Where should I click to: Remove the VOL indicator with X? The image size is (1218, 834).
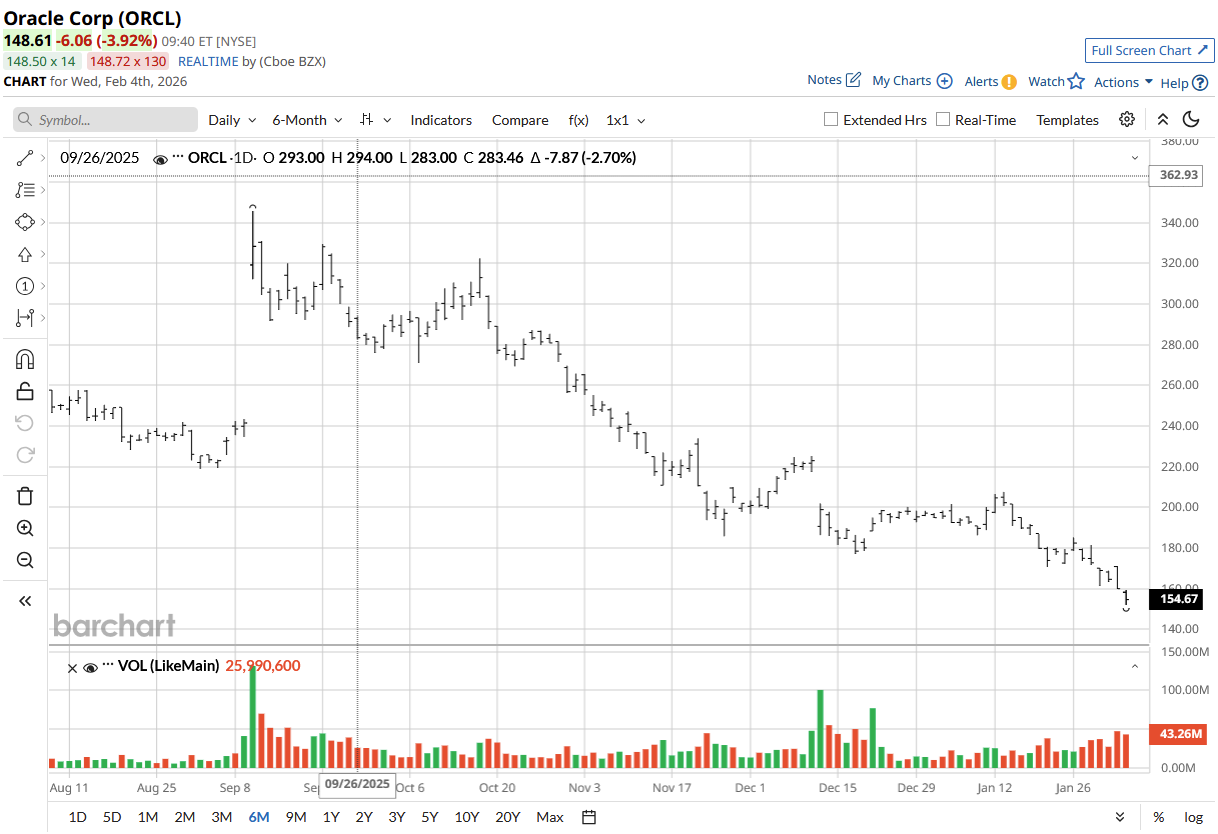(72, 667)
